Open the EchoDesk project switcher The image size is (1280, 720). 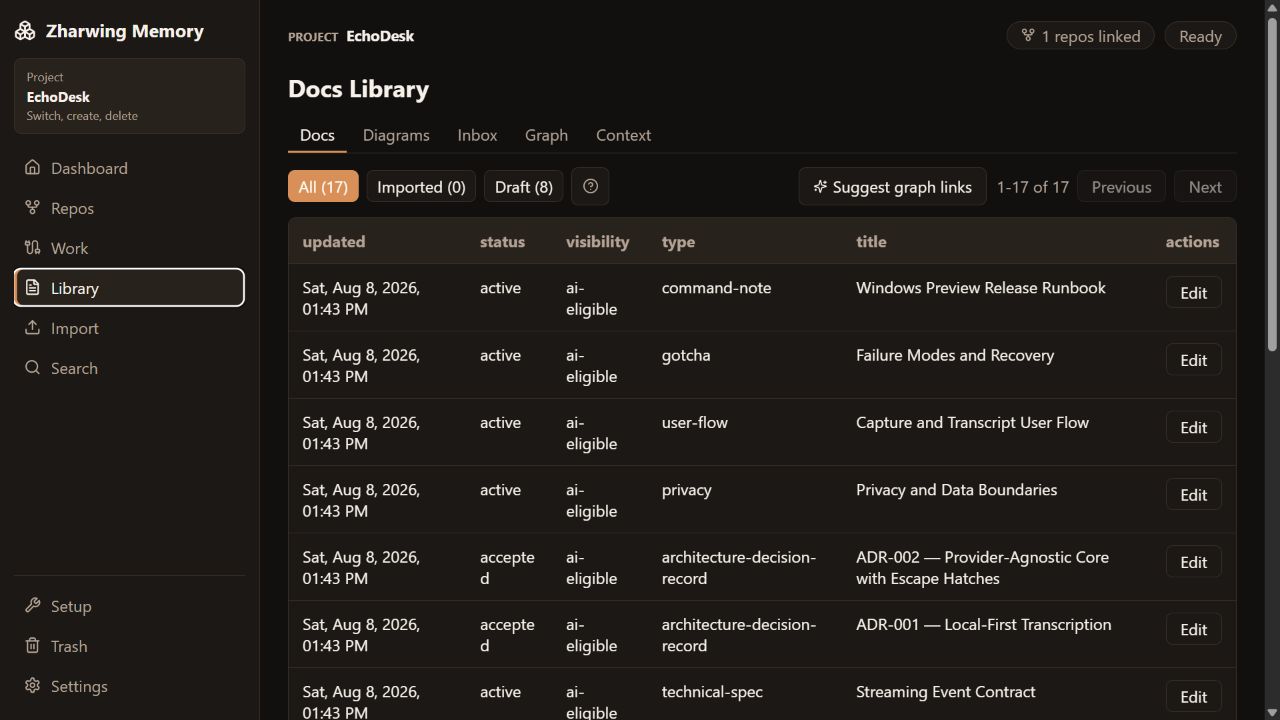click(130, 96)
